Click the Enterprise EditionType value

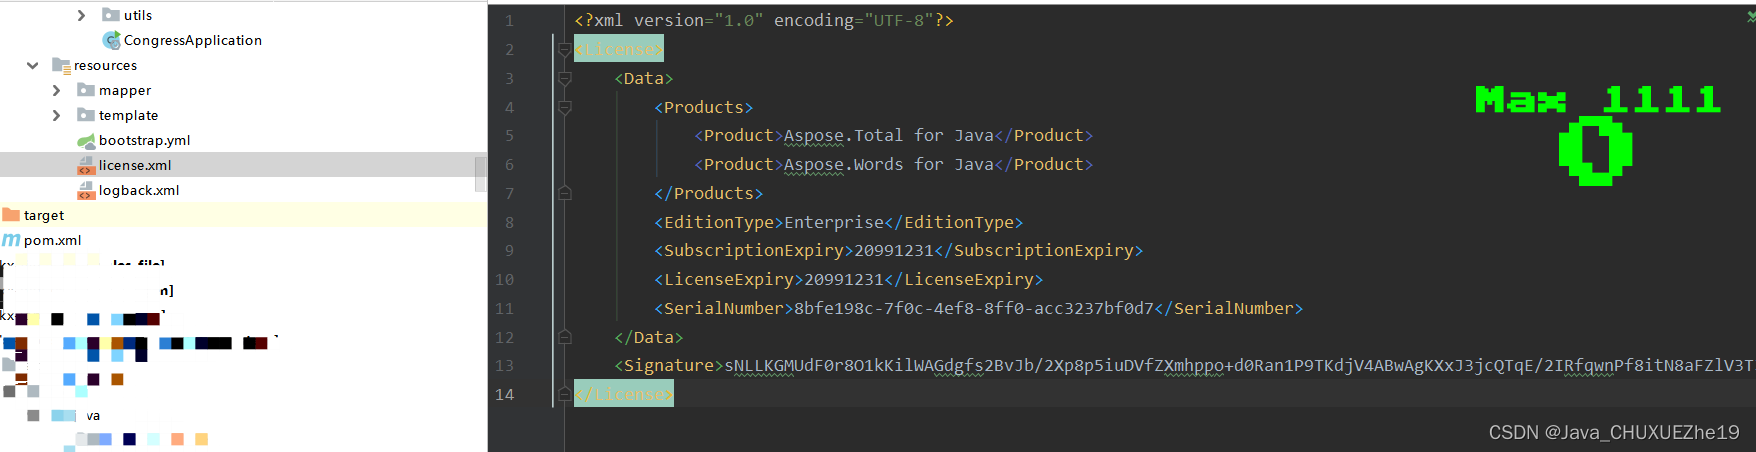[834, 222]
